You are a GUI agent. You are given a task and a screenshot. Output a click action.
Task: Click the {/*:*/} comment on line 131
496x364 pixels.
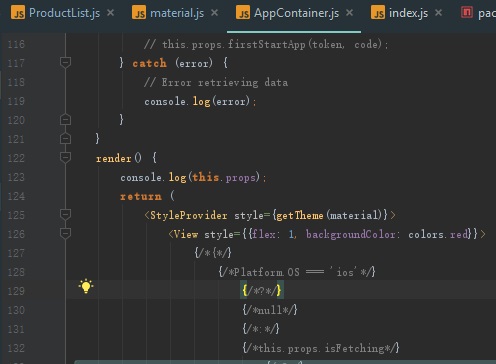click(x=261, y=329)
